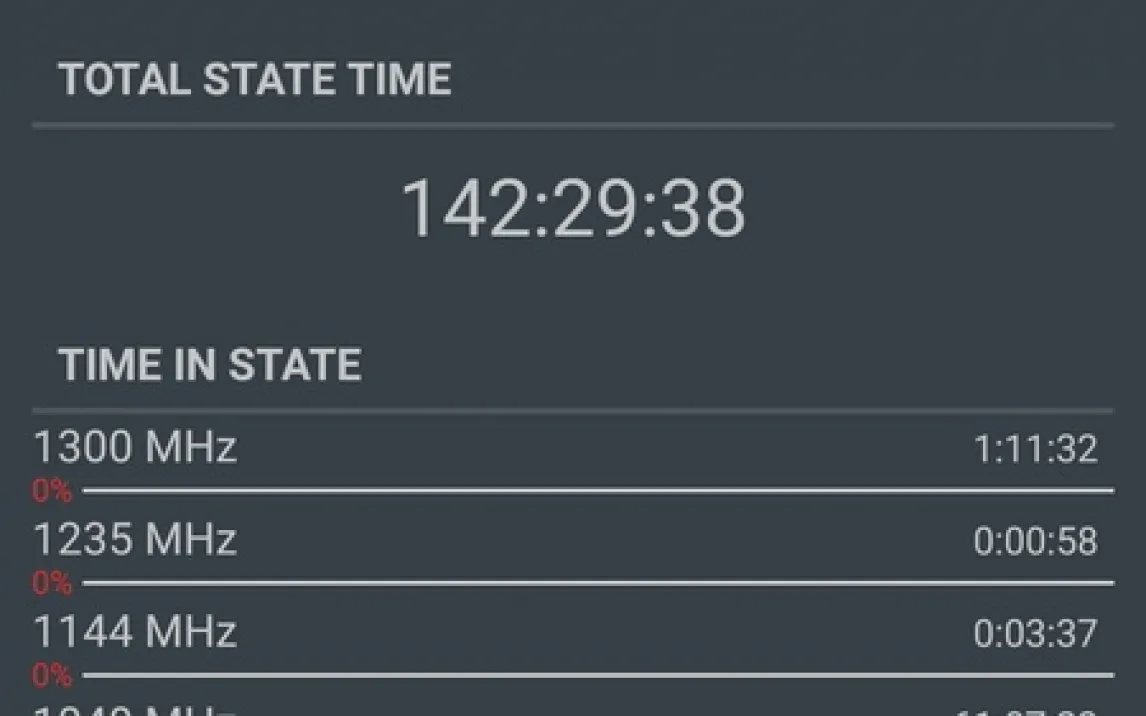Tap the 0:03:37 time value
The image size is (1146, 716).
pyautogui.click(x=1035, y=633)
